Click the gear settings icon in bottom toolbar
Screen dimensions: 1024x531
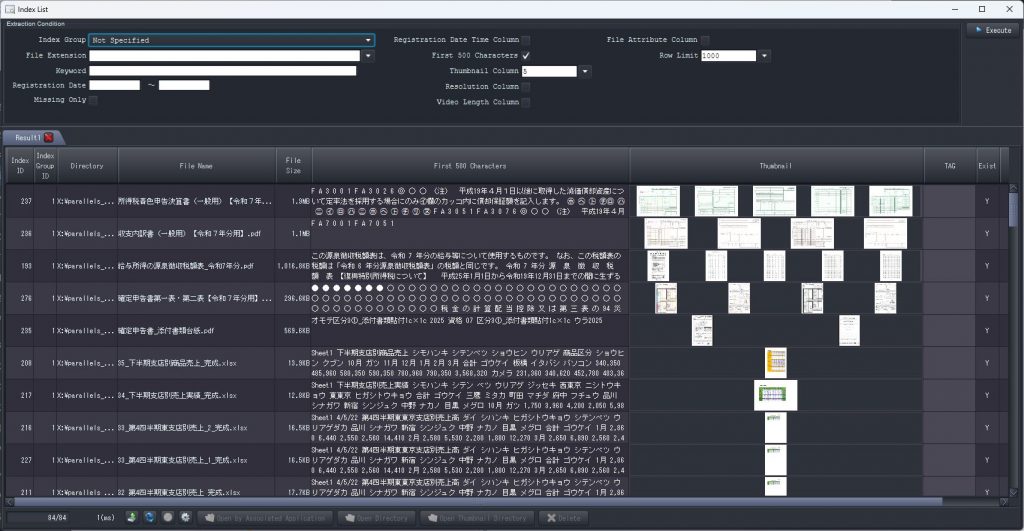pos(185,517)
